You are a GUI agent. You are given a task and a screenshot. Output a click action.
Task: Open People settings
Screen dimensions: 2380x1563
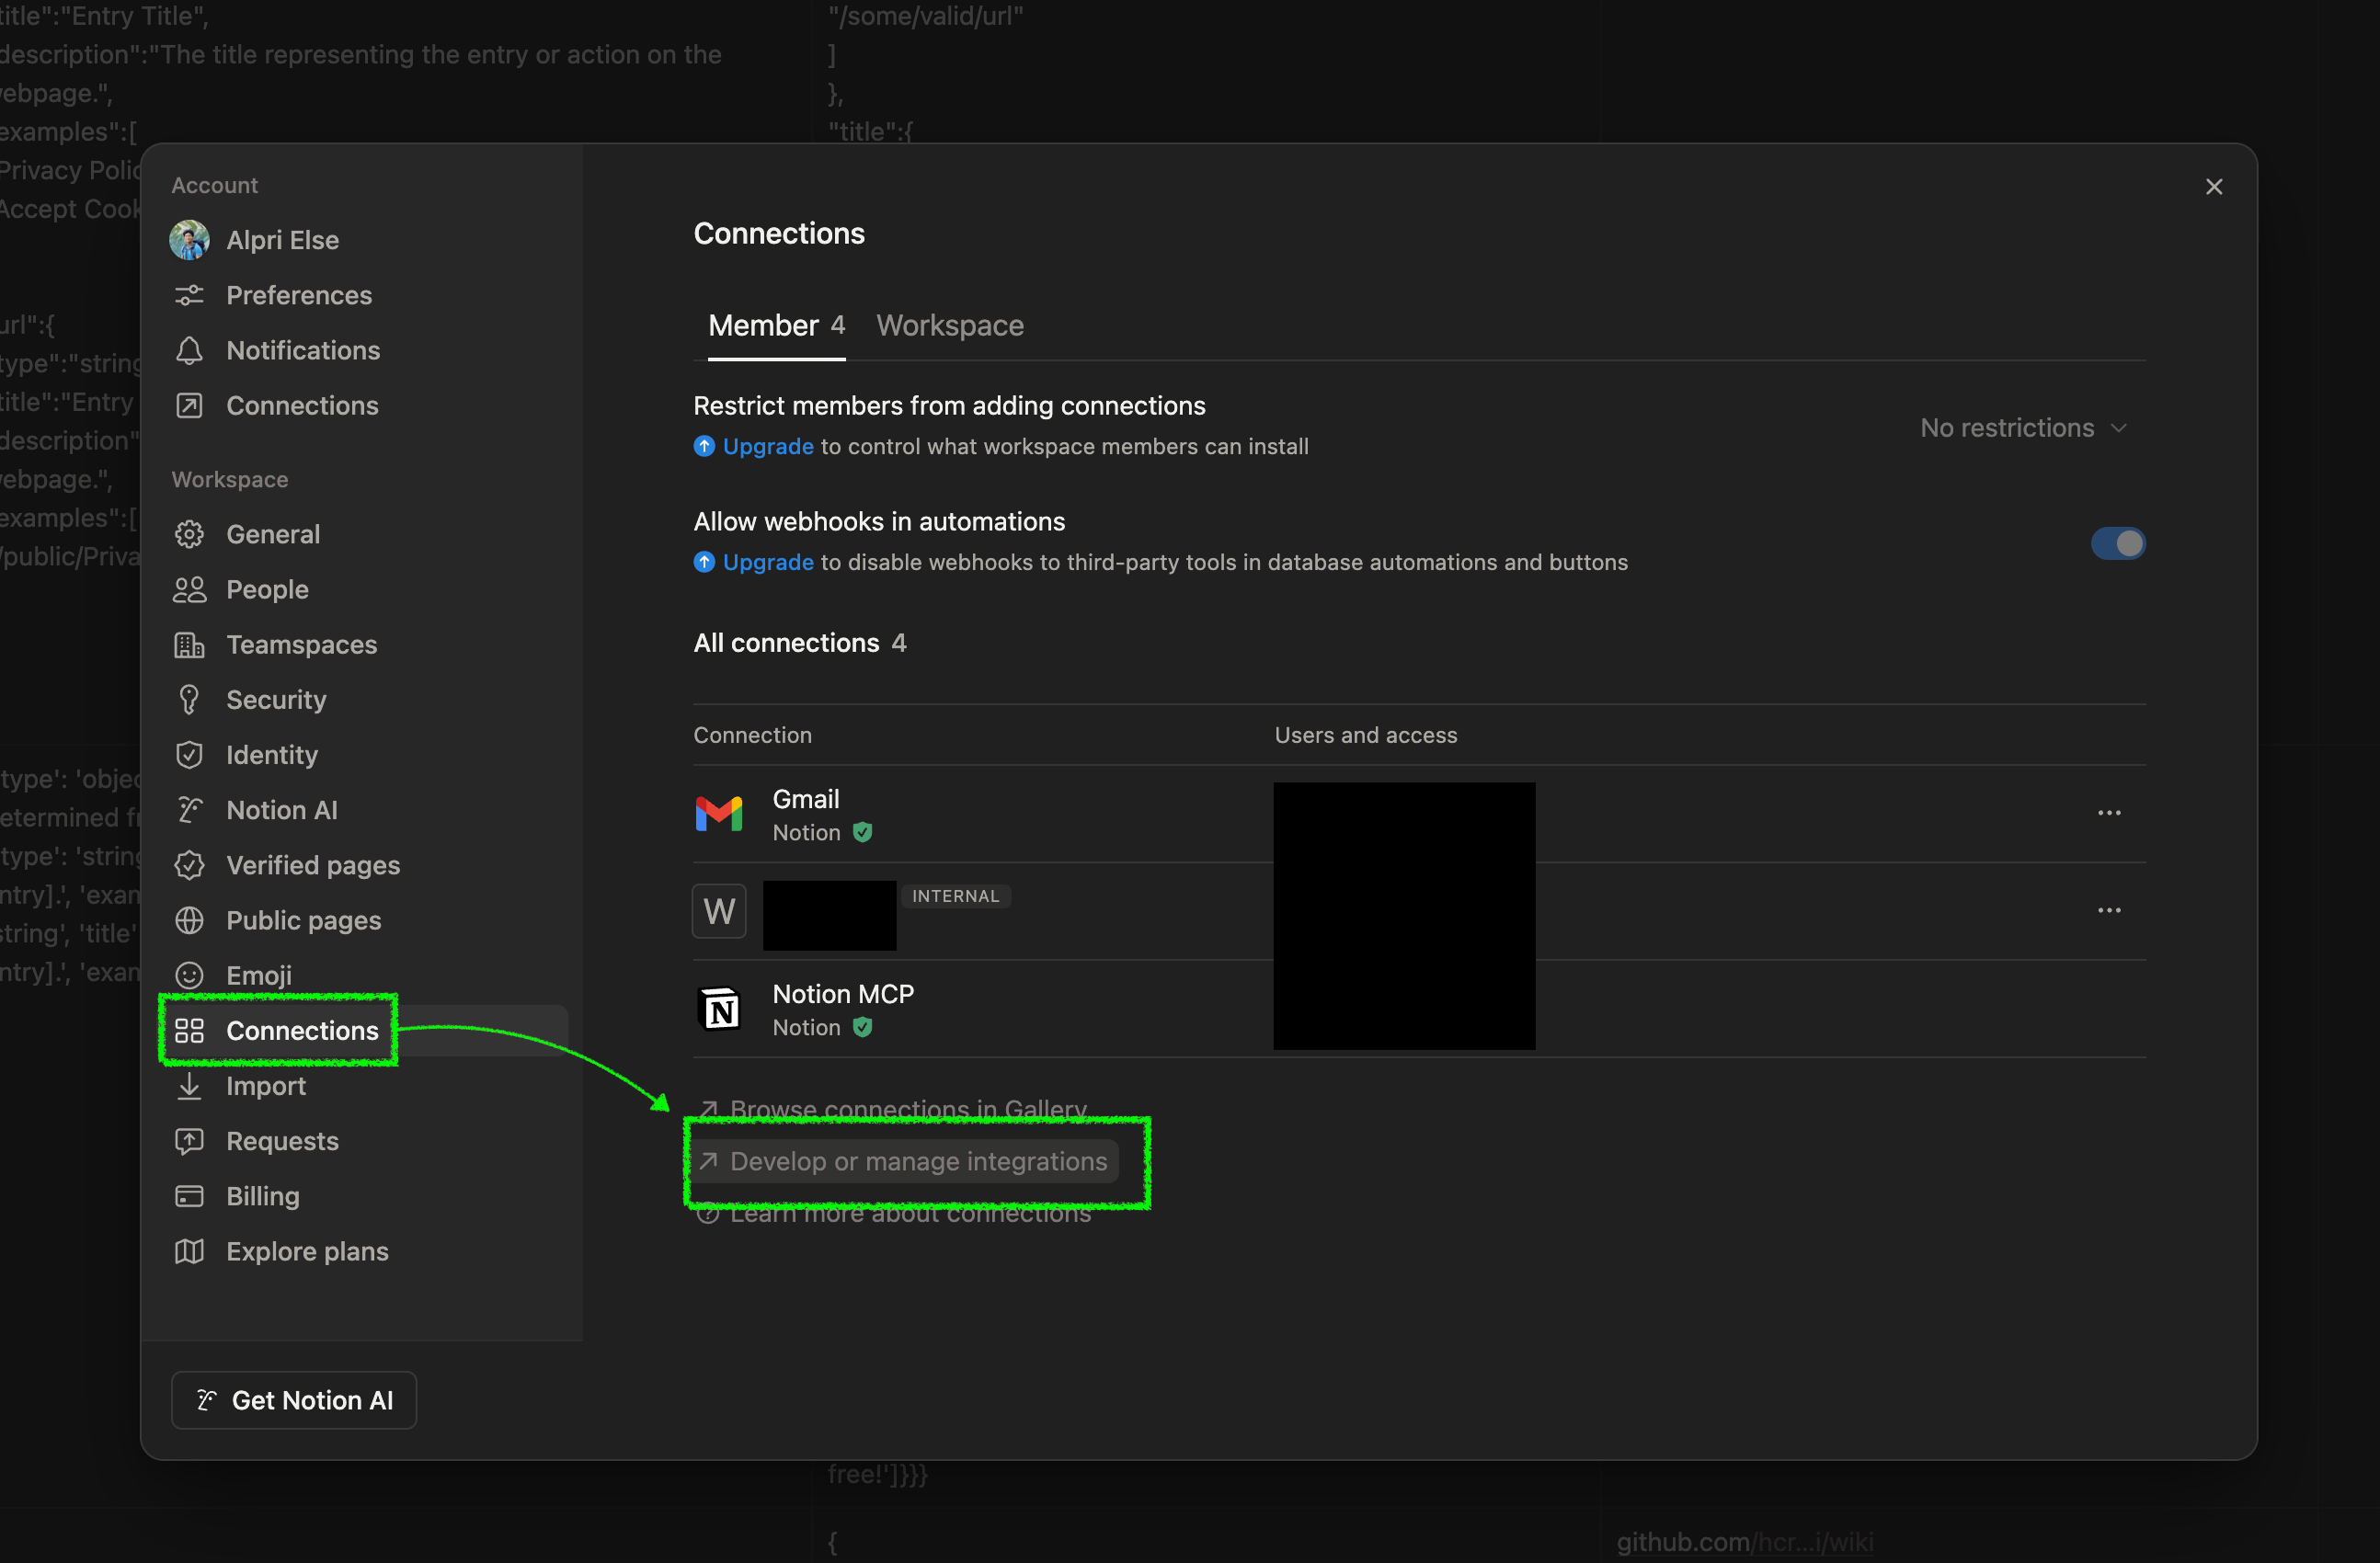tap(267, 589)
